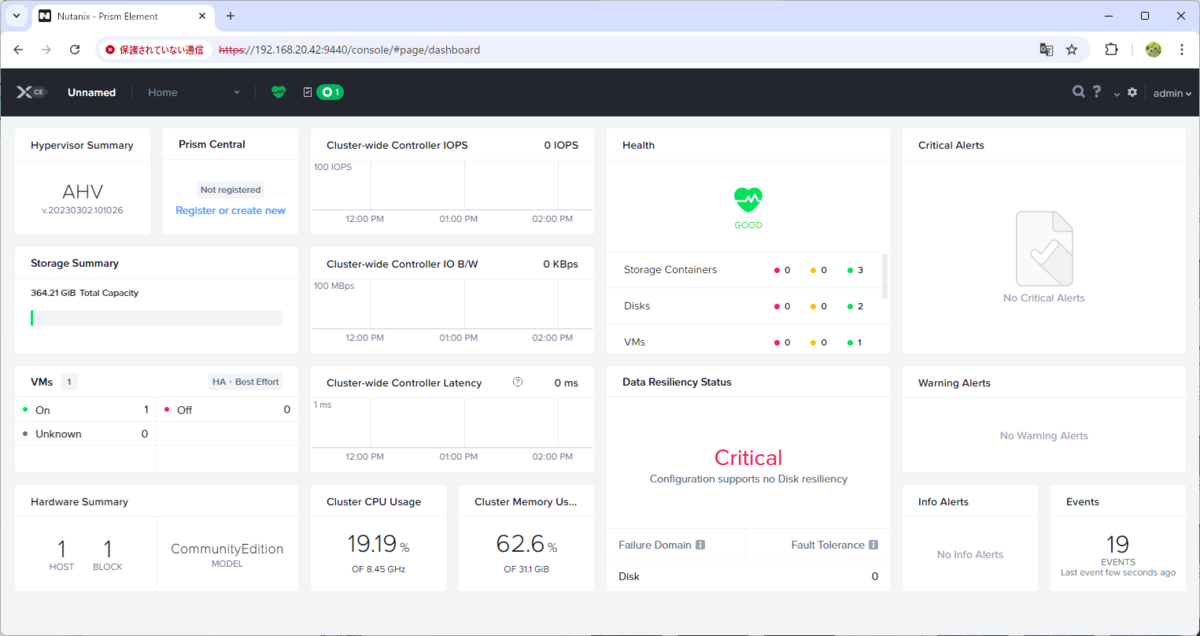Reload the page in the browser
The height and width of the screenshot is (636, 1200).
click(75, 49)
